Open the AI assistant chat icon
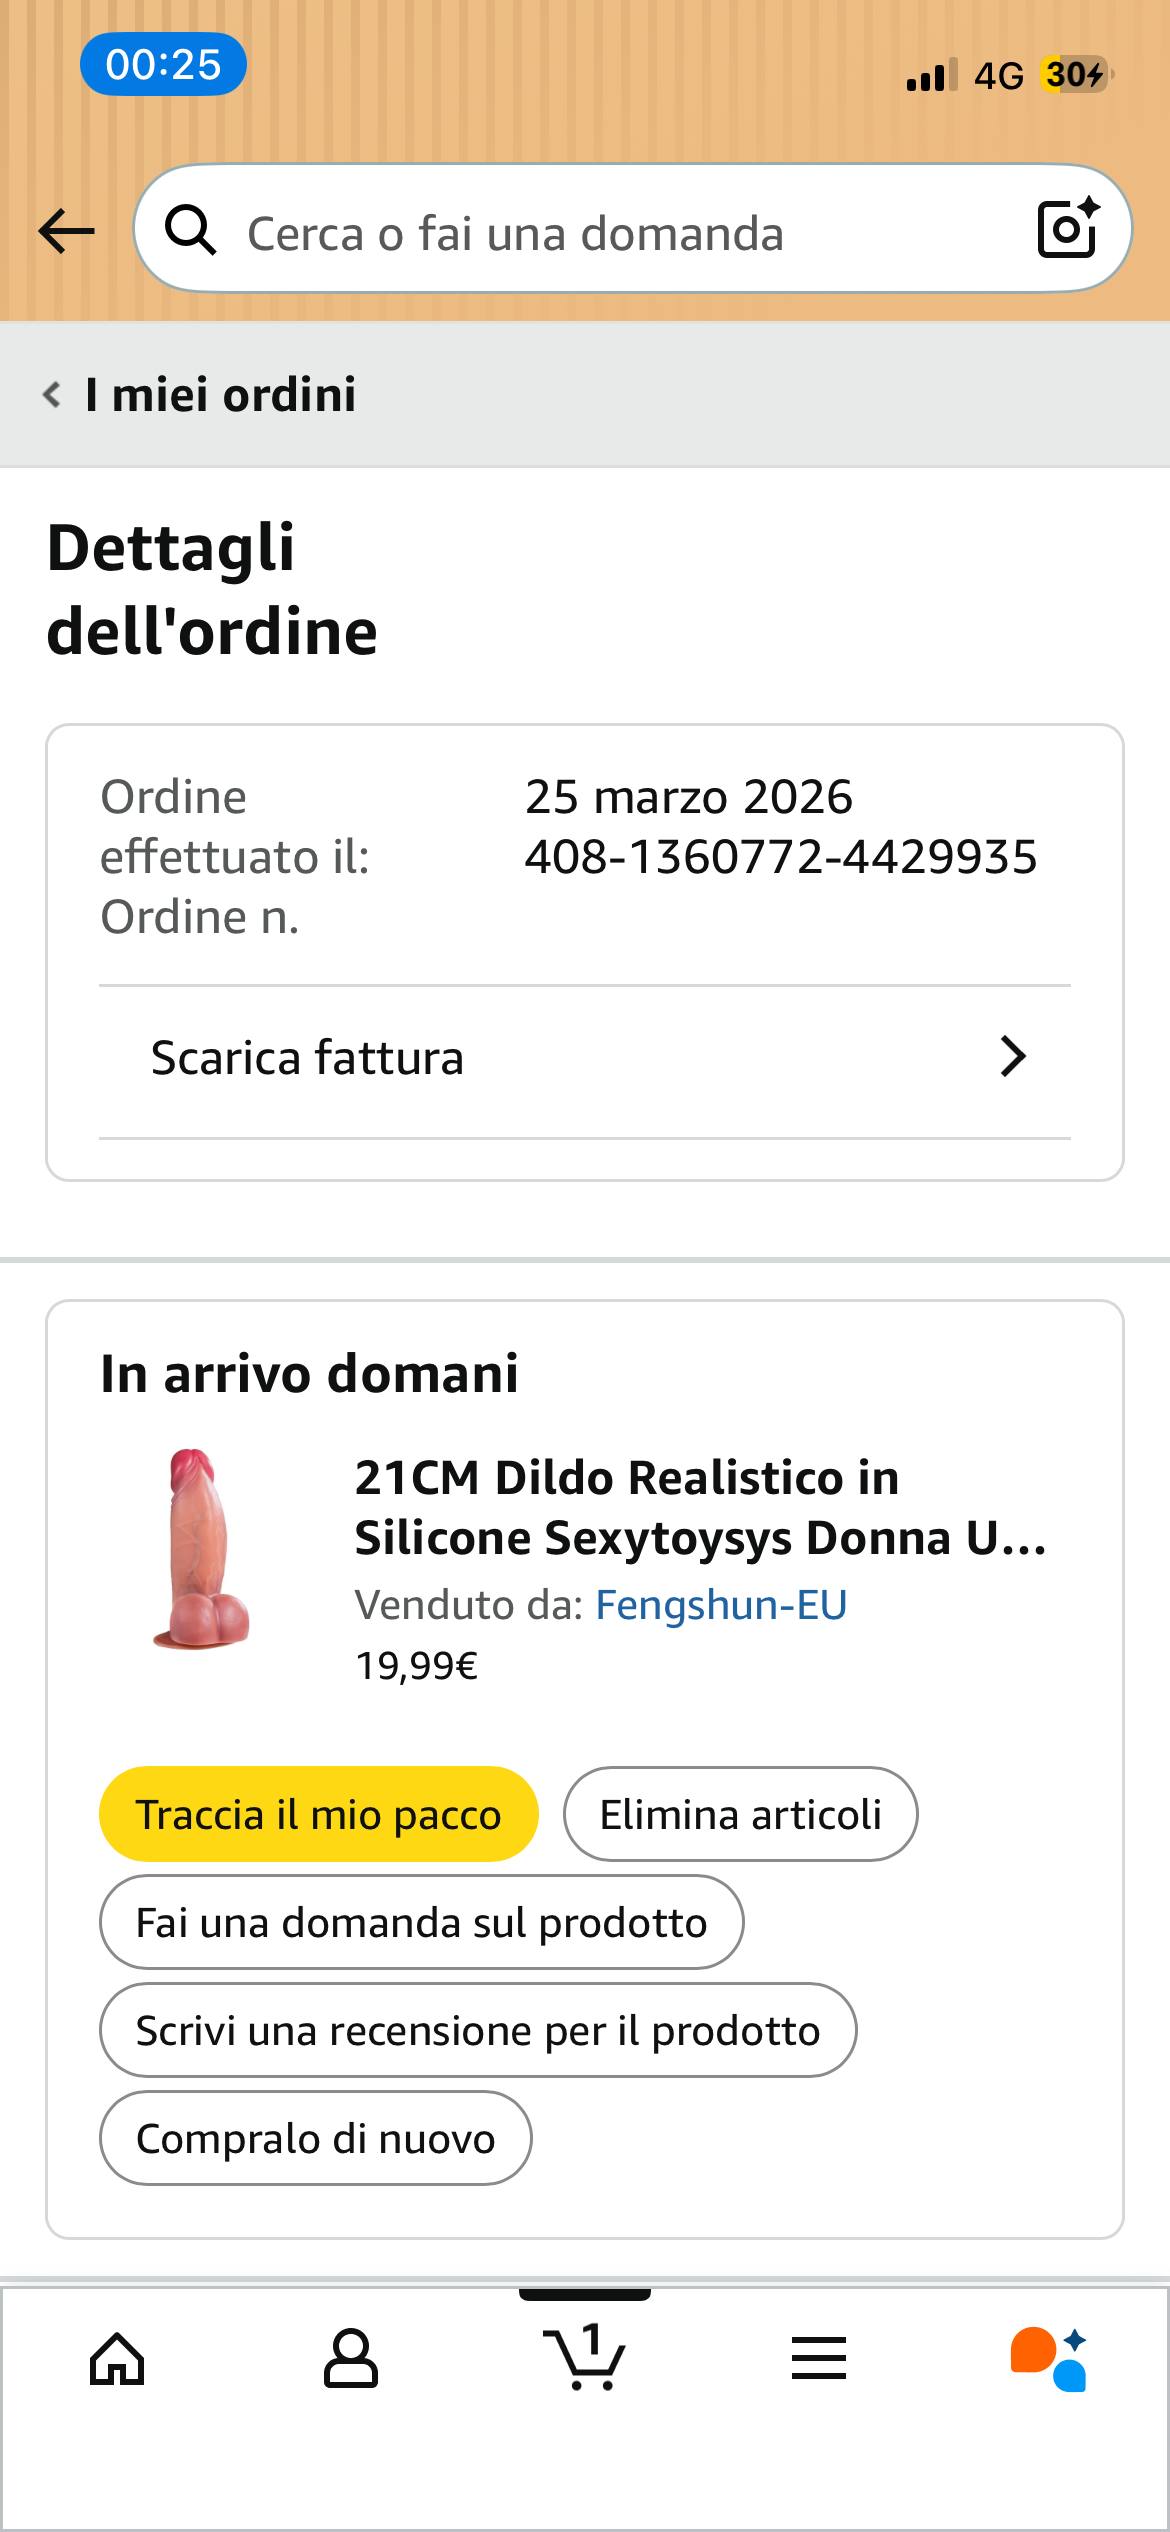The height and width of the screenshot is (2532, 1170). tap(1049, 2360)
